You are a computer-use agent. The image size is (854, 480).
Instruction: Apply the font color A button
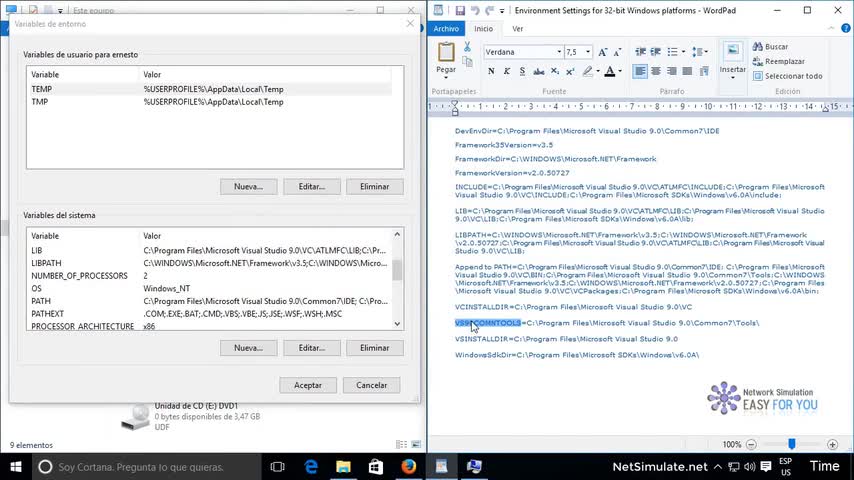point(610,71)
